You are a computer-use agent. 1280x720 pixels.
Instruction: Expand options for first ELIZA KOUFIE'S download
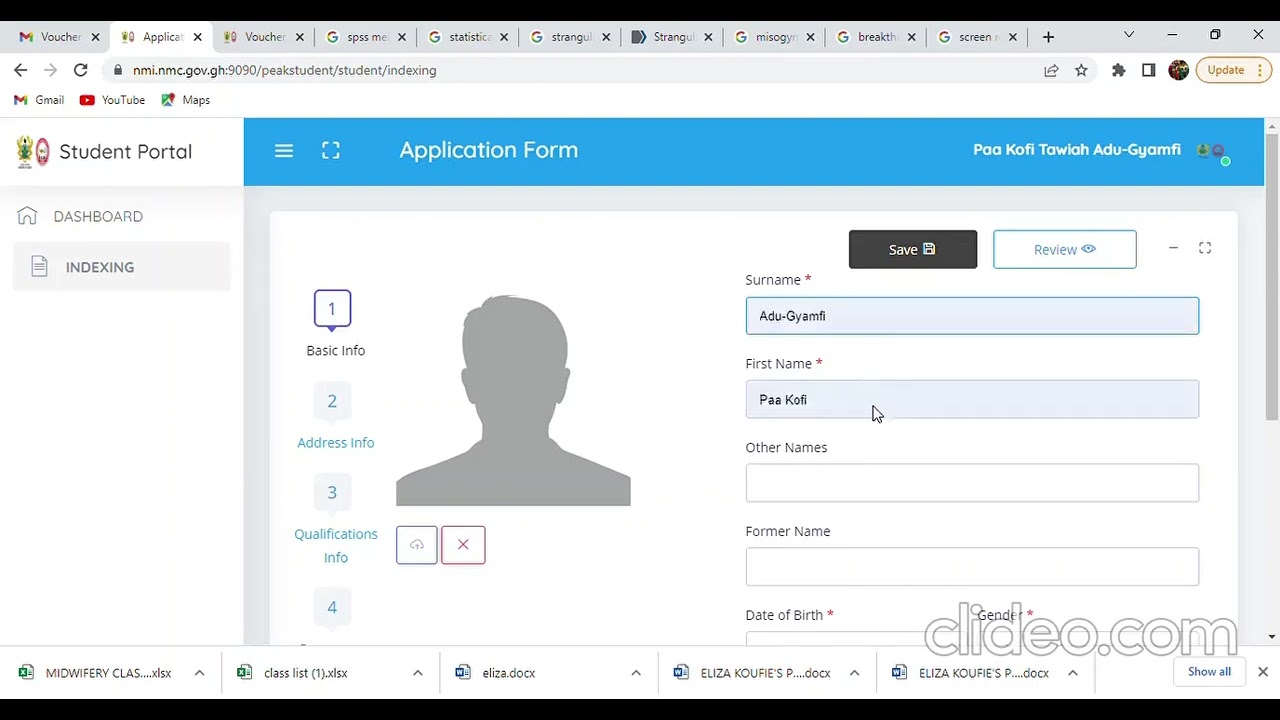coord(854,673)
